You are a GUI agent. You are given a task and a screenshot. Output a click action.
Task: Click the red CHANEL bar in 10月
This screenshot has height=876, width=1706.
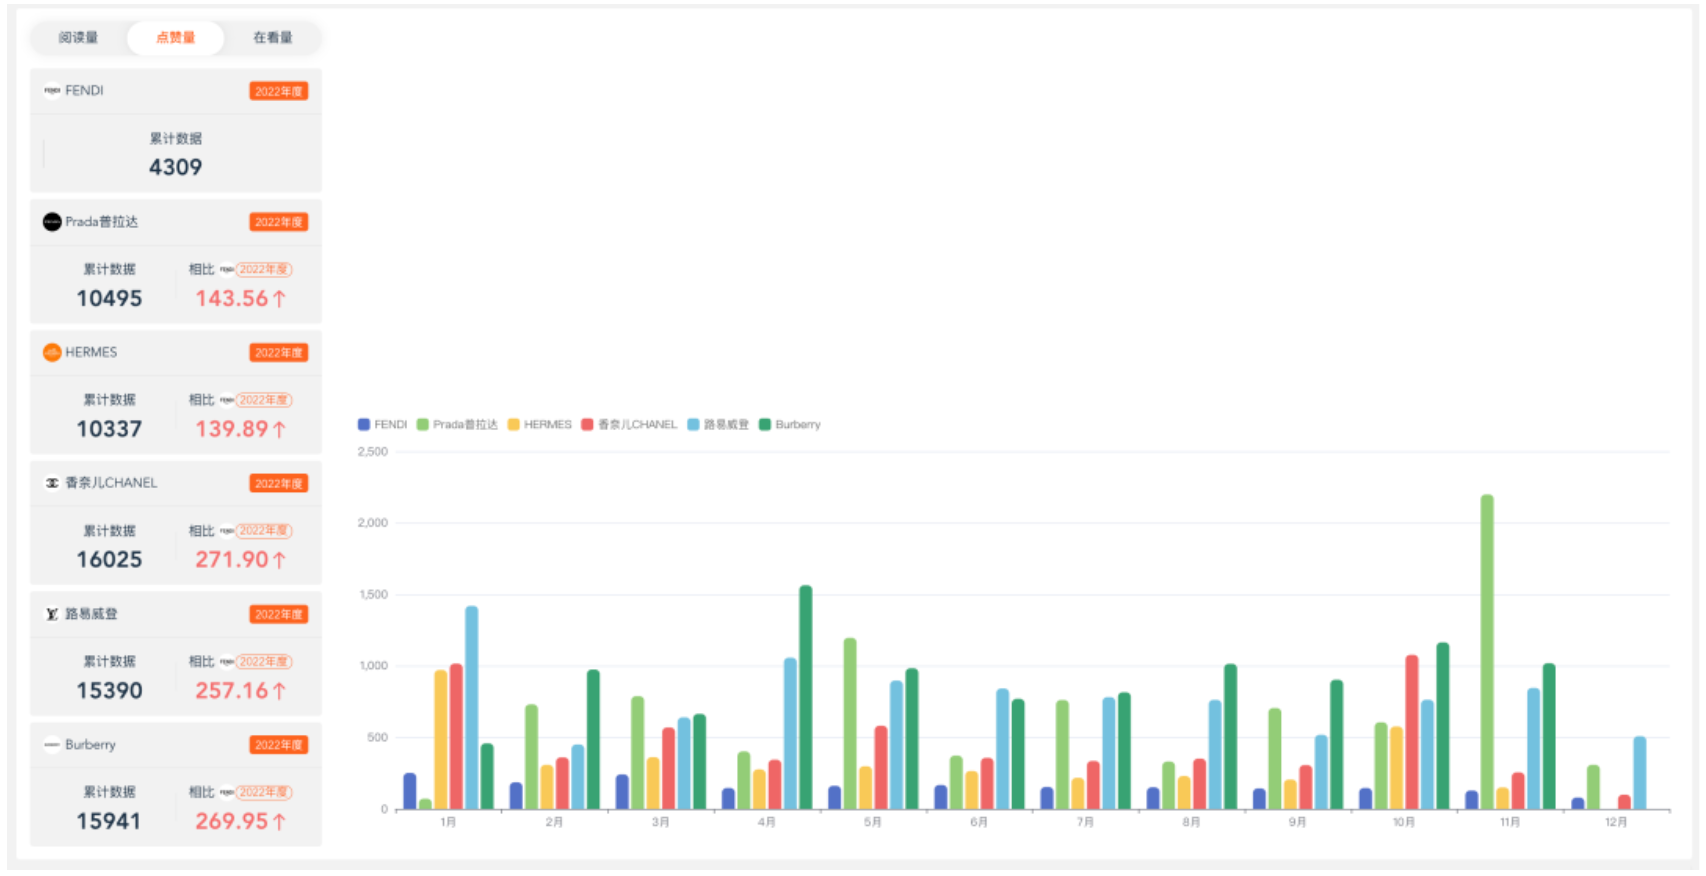(1412, 733)
